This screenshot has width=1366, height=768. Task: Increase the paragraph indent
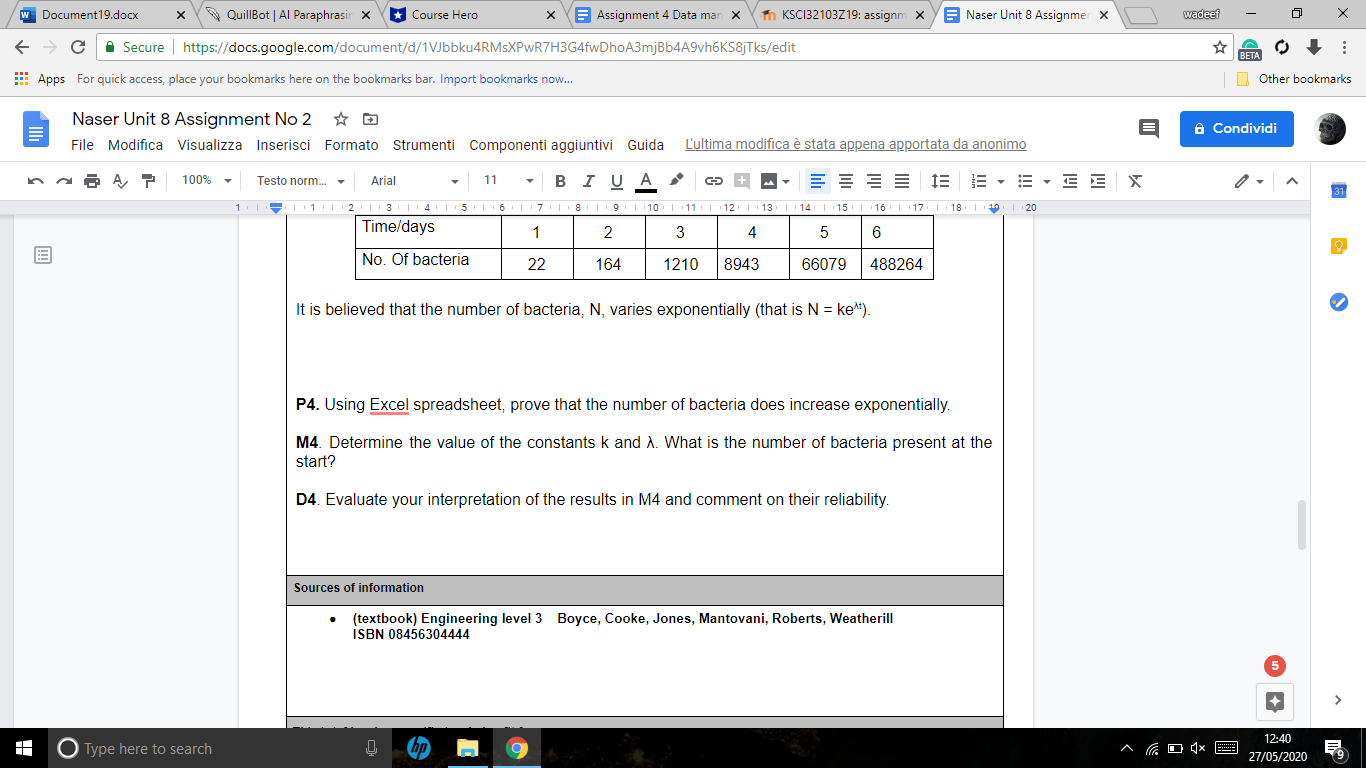point(1098,181)
